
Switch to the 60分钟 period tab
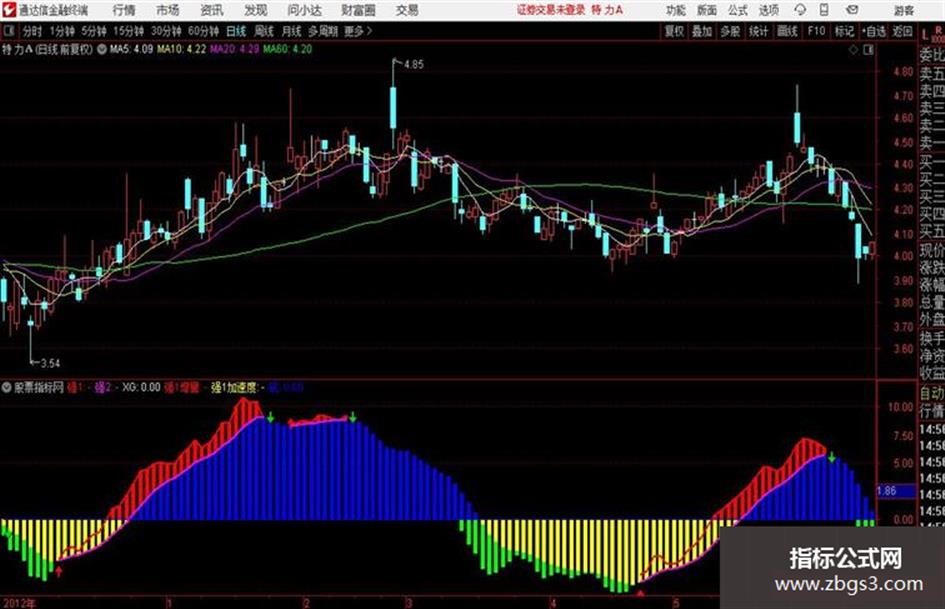click(203, 31)
